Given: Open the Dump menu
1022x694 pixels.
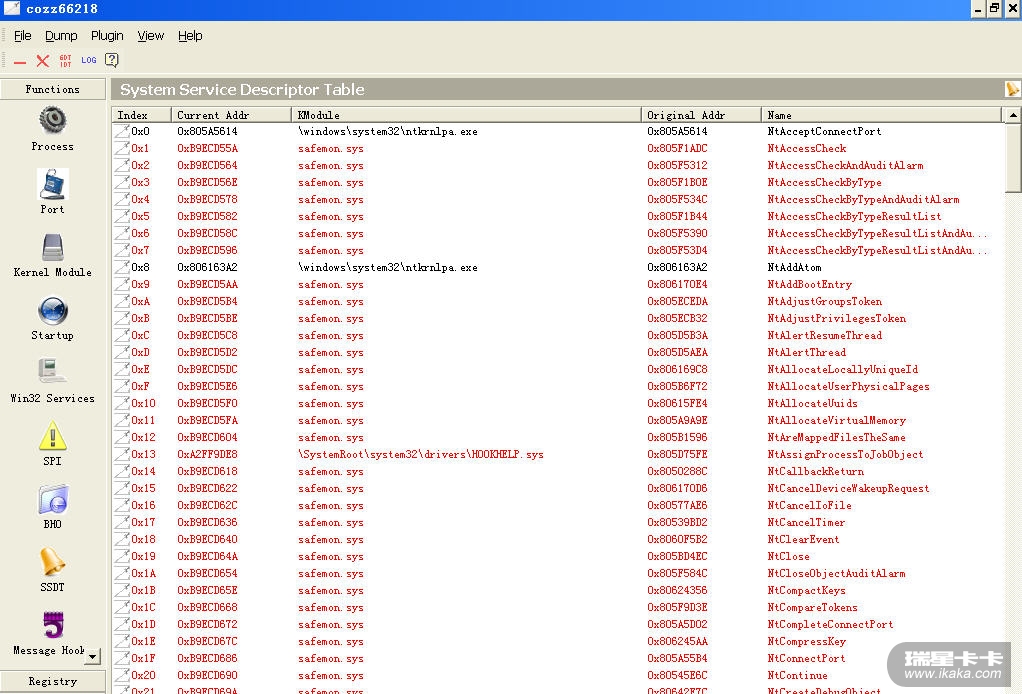Looking at the screenshot, I should click(61, 36).
